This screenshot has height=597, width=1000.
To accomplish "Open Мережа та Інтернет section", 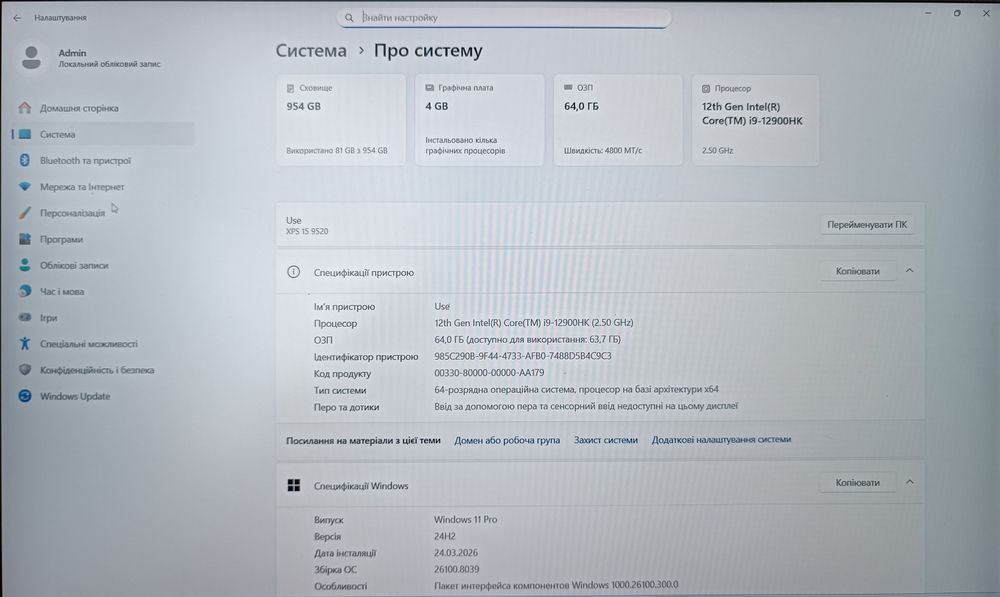I will 82,187.
